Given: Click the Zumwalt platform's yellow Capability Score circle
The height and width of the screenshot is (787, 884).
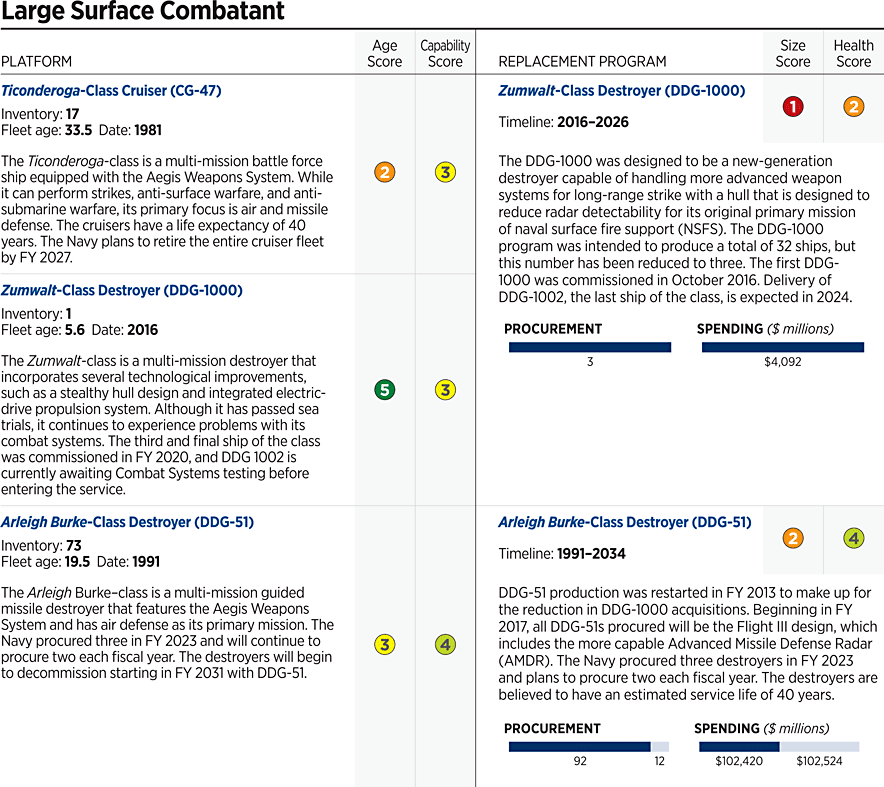Looking at the screenshot, I should 445,390.
